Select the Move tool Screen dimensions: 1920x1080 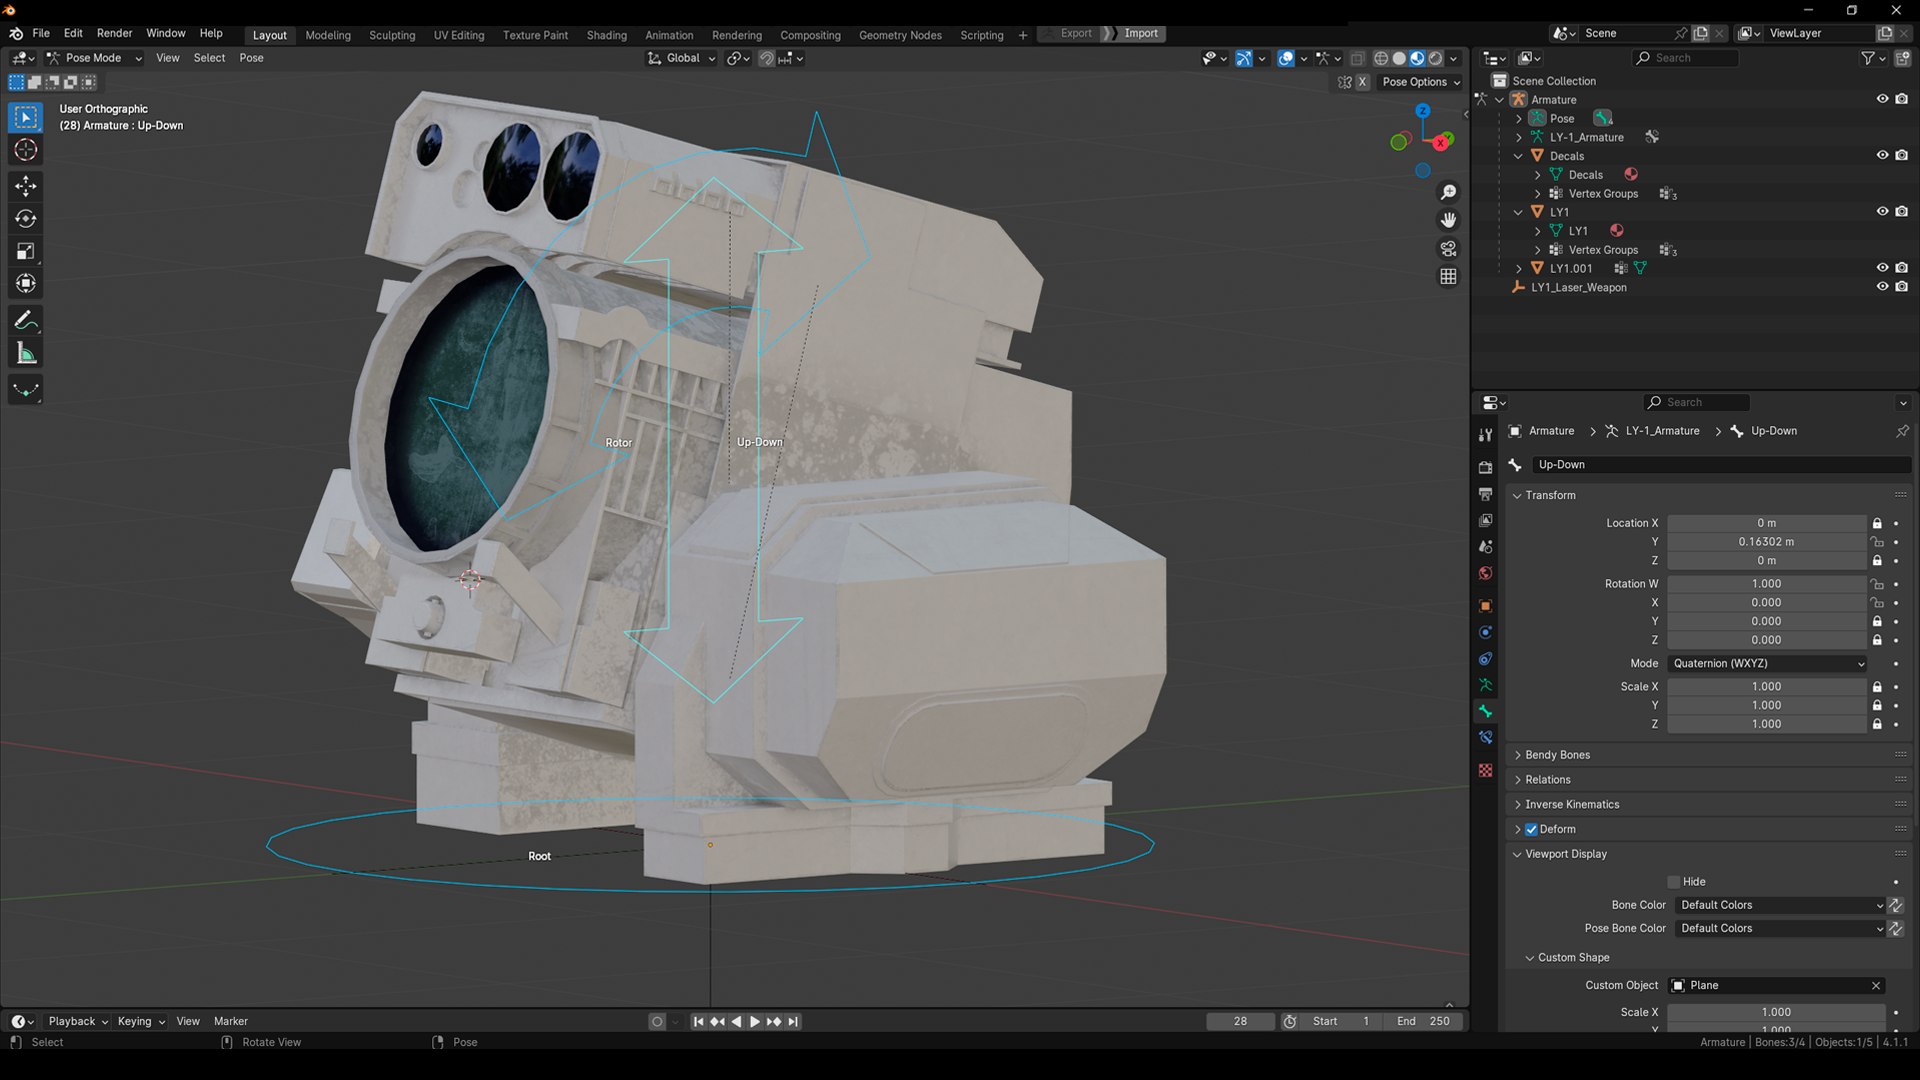(26, 186)
